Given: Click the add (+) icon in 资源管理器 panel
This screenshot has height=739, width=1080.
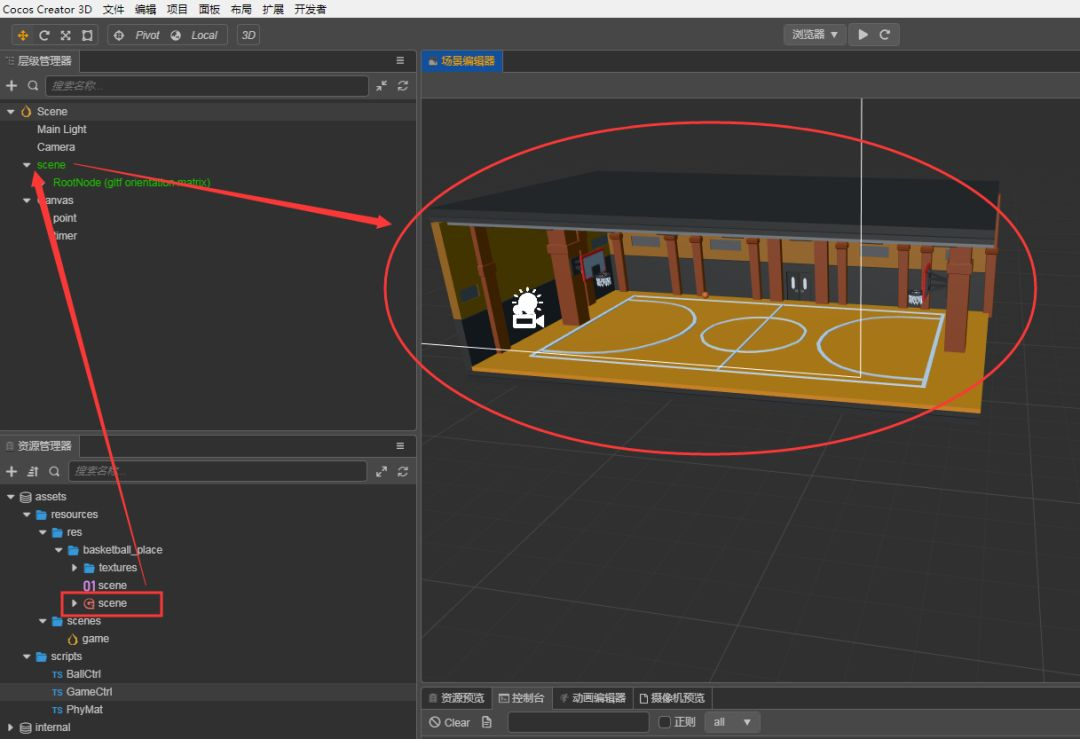Looking at the screenshot, I should point(12,471).
